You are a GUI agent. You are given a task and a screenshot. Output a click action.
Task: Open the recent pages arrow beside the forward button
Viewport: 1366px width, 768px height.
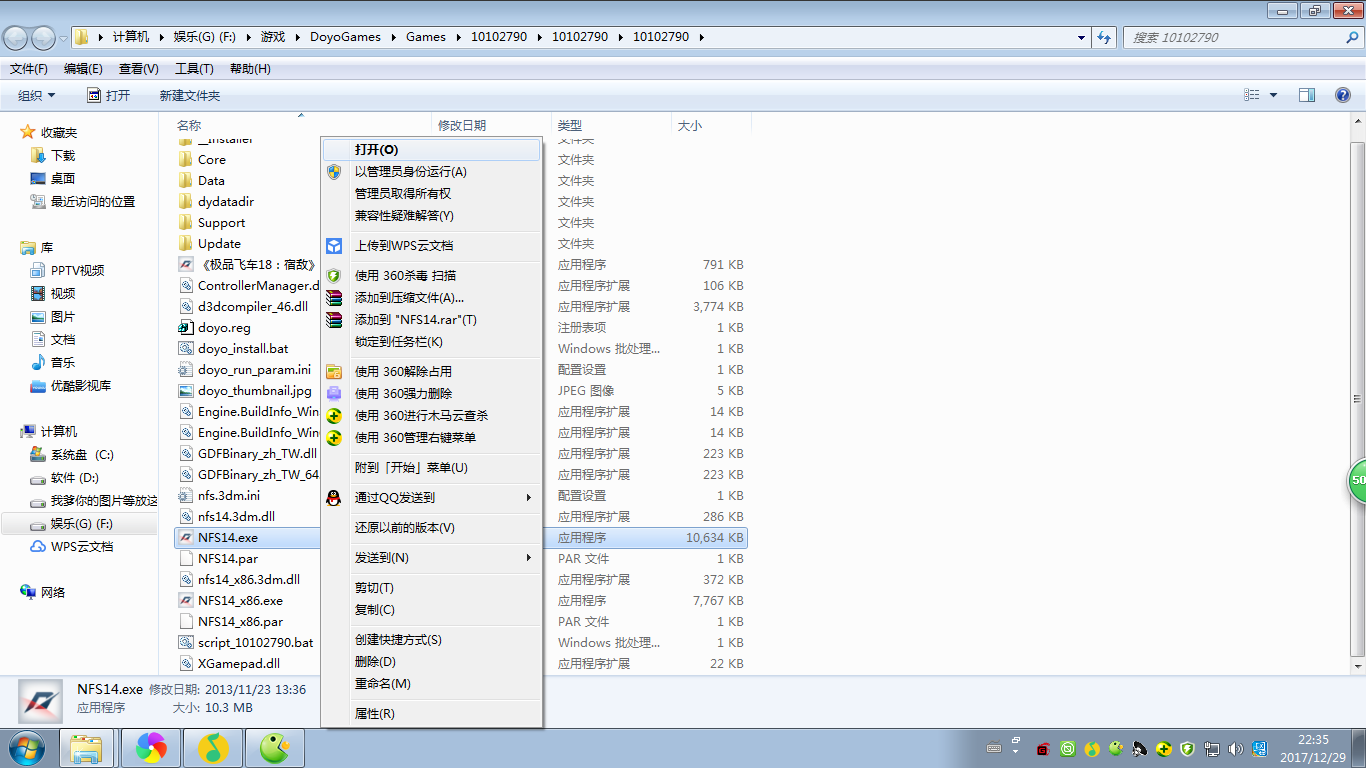click(x=64, y=38)
